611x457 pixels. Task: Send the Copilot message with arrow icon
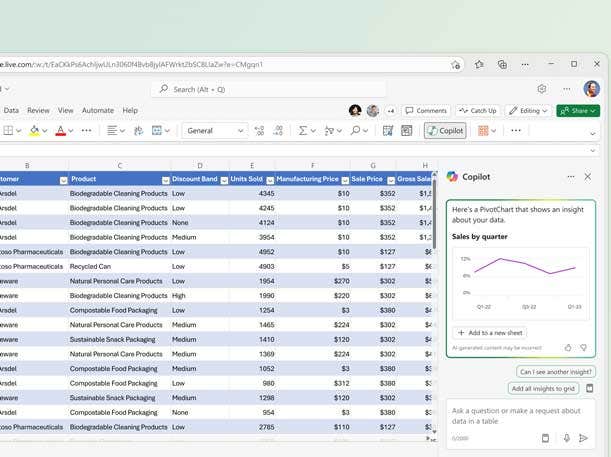pos(584,438)
